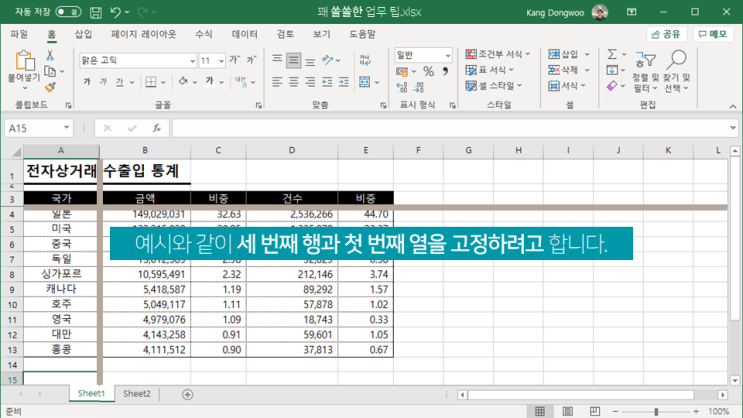Toggle bold formatting
Image resolution: width=743 pixels, height=418 pixels.
(x=87, y=82)
